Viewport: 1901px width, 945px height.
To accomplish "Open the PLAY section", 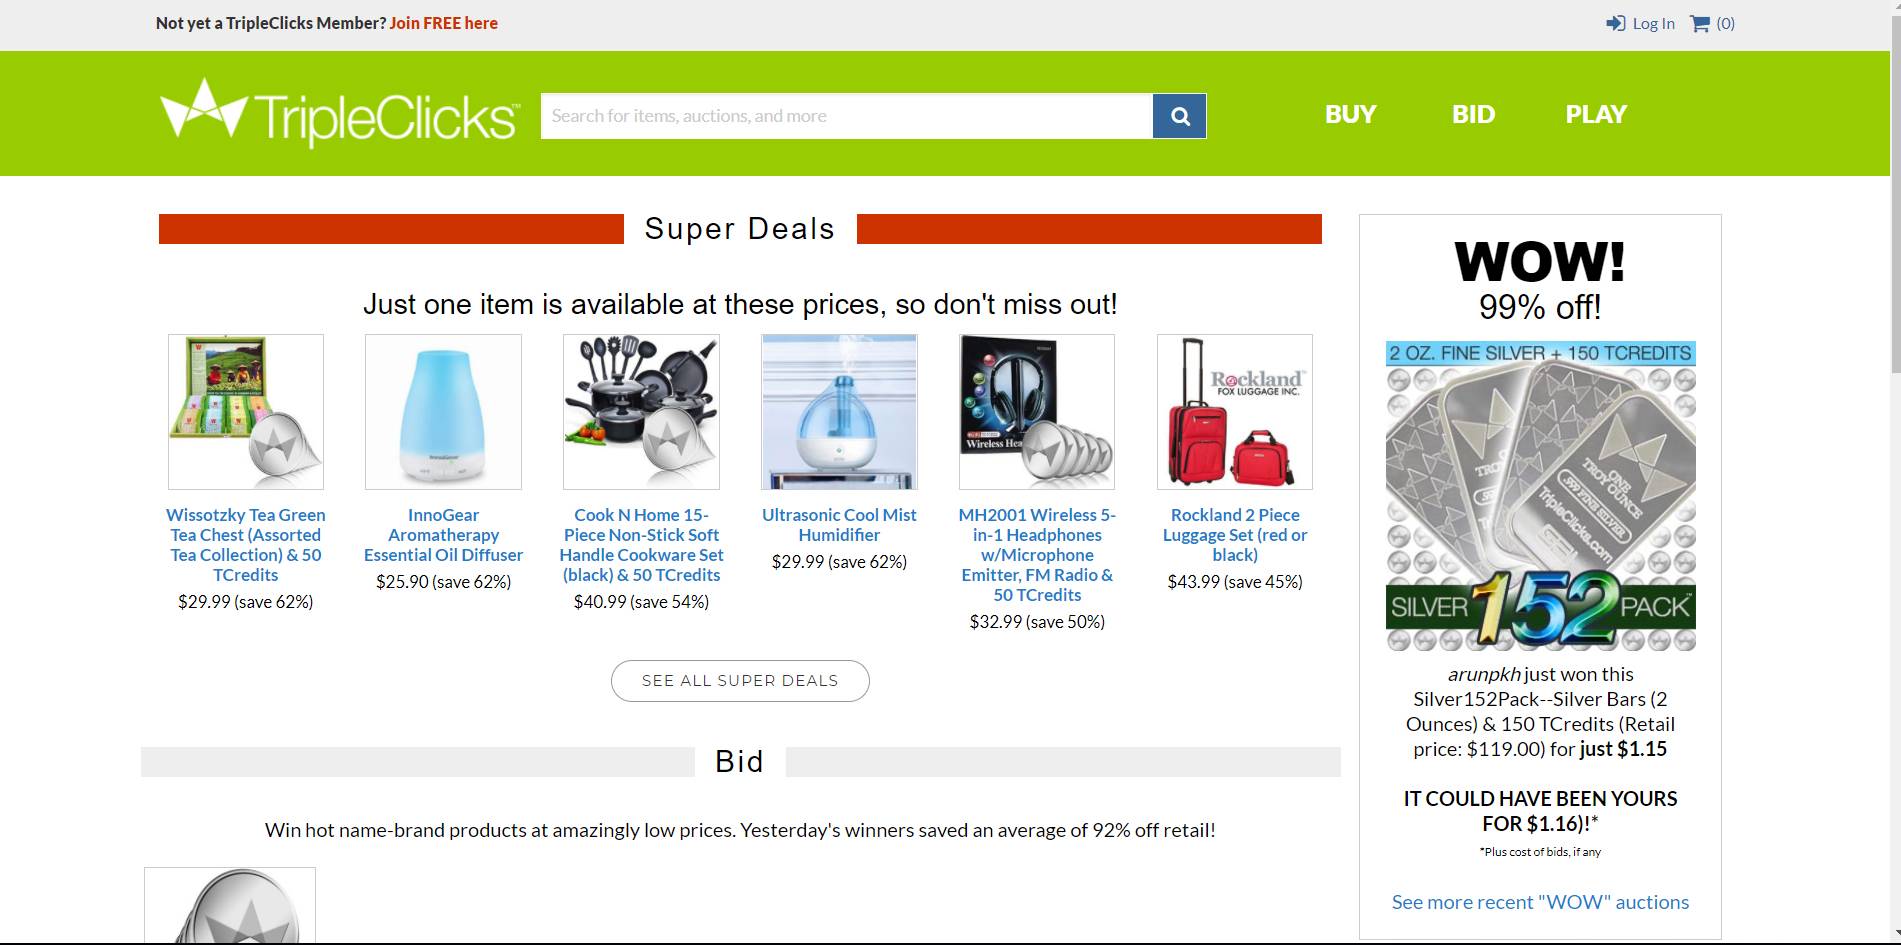I will 1596,113.
